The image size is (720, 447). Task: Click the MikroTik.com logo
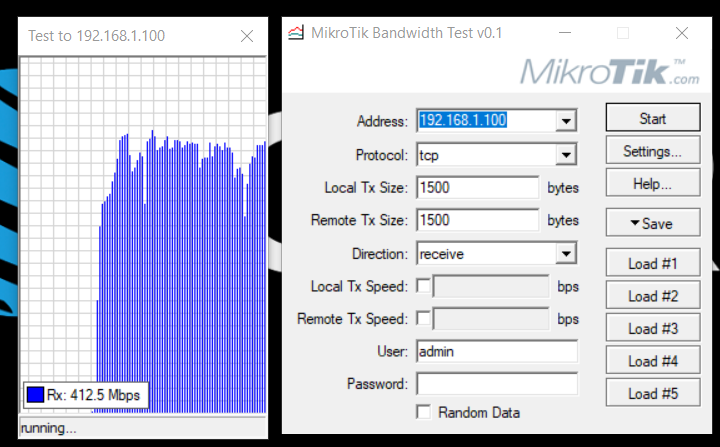click(x=610, y=72)
